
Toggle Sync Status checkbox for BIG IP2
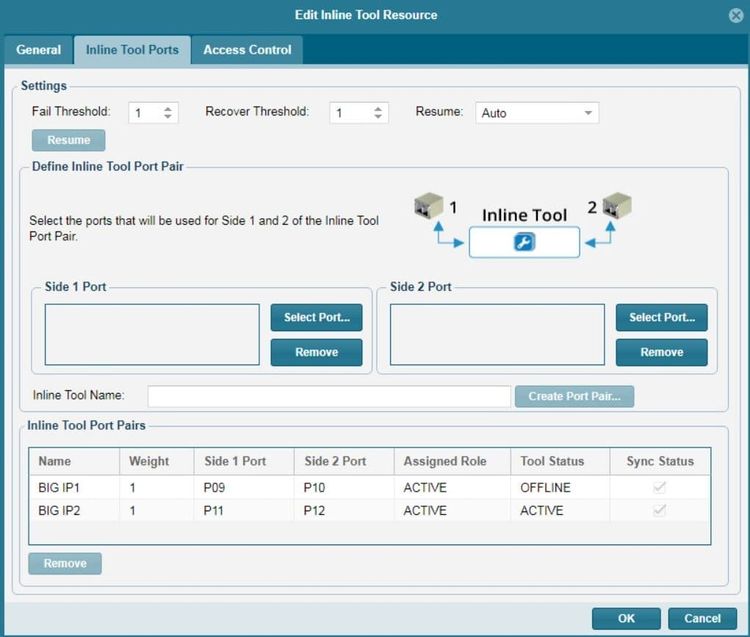click(659, 510)
